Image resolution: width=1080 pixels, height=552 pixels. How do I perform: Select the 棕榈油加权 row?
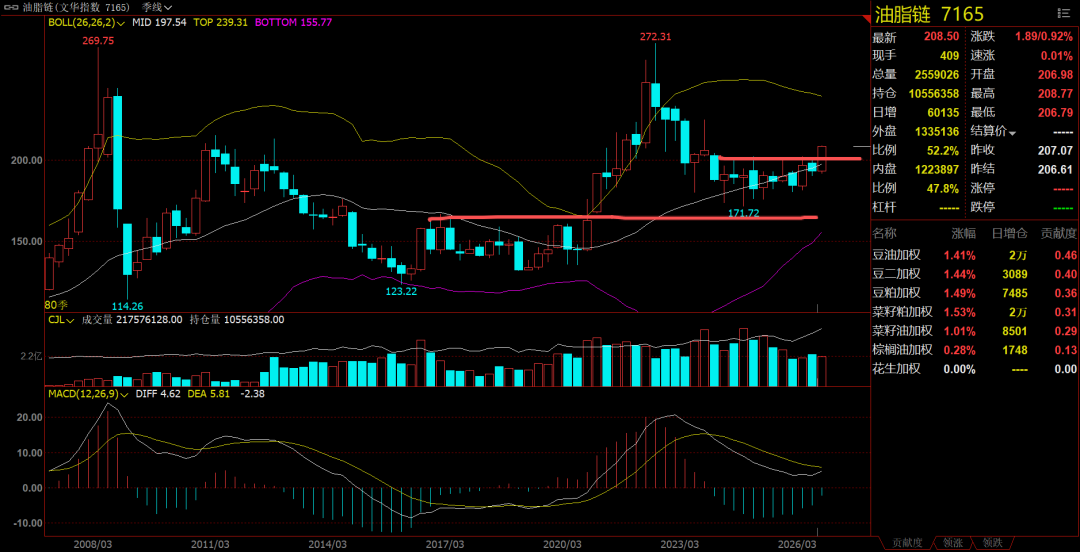975,350
